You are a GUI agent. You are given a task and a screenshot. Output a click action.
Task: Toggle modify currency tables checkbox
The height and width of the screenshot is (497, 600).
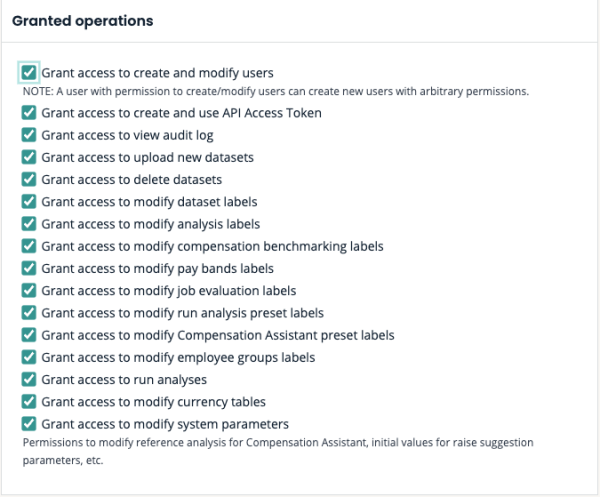click(x=29, y=401)
